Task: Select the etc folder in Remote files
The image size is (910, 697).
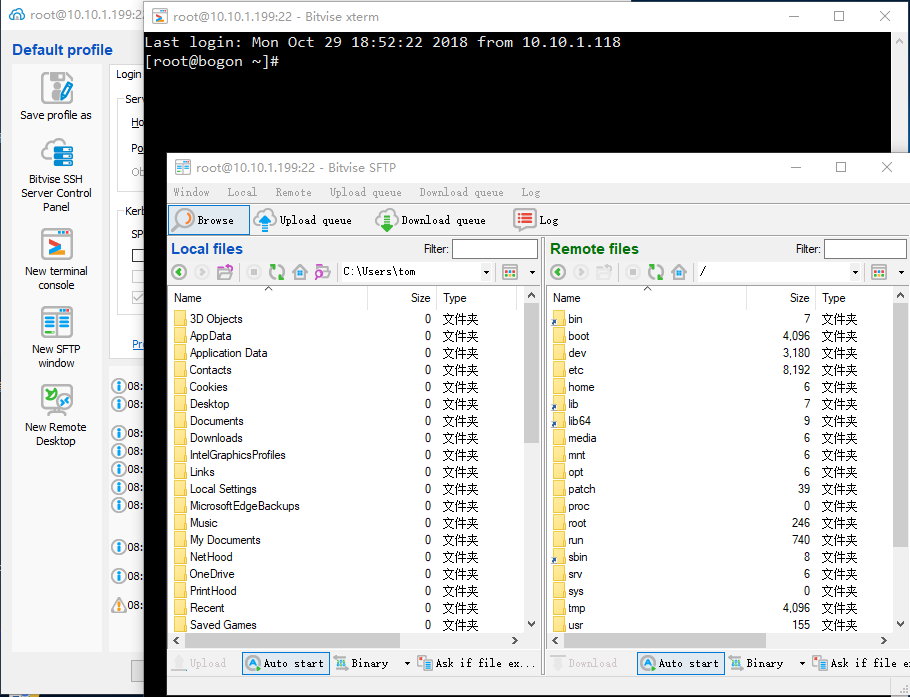Action: click(x=575, y=370)
